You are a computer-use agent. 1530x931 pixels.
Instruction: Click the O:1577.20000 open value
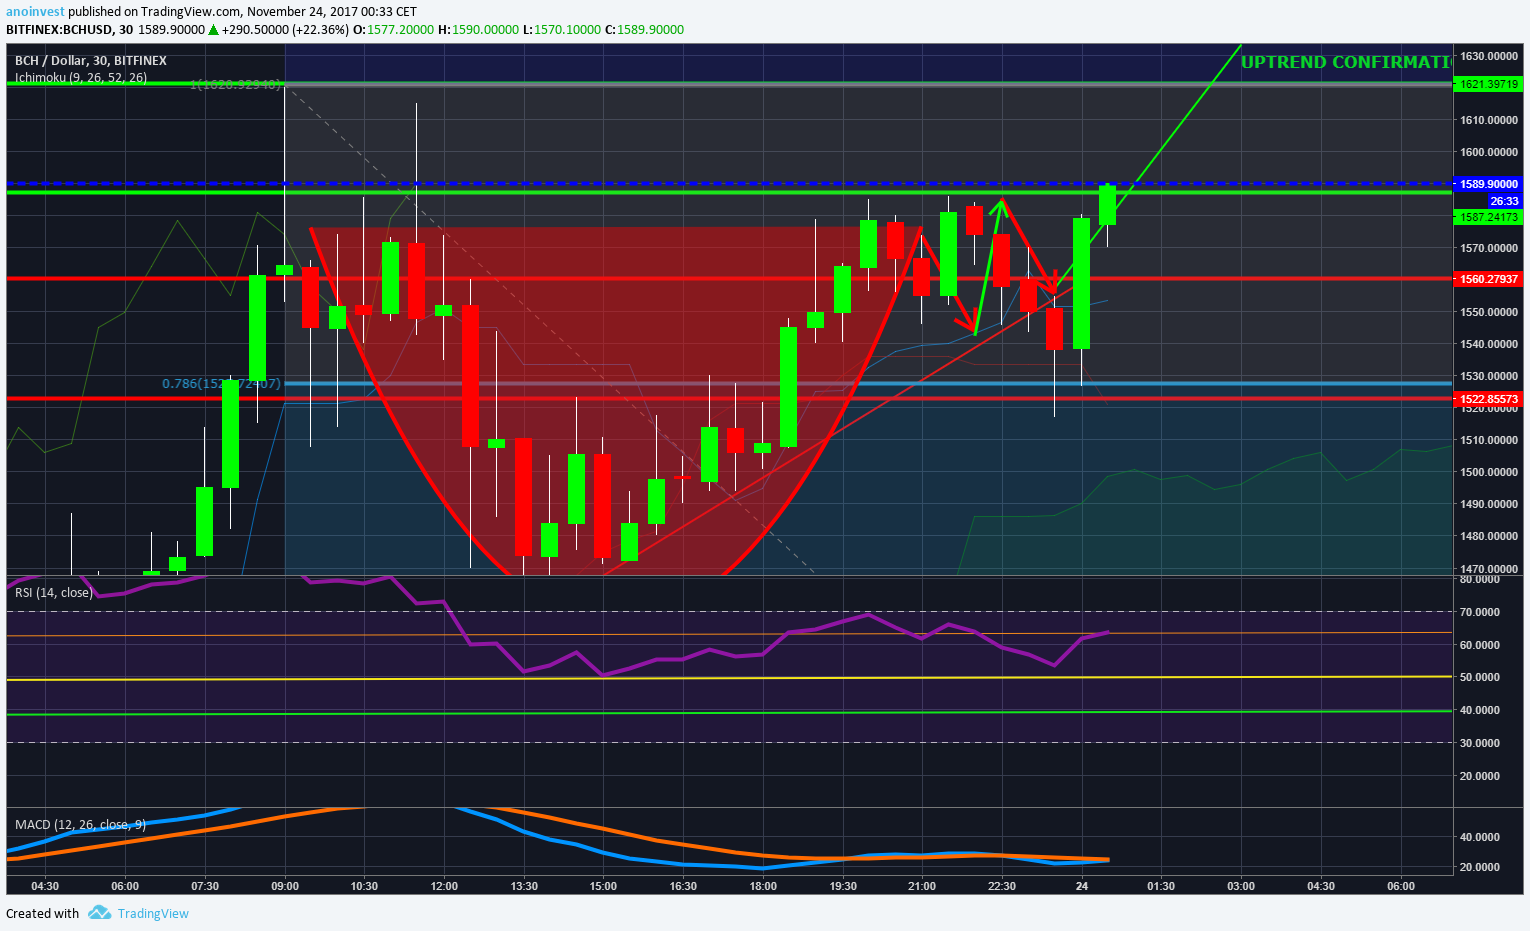(394, 29)
